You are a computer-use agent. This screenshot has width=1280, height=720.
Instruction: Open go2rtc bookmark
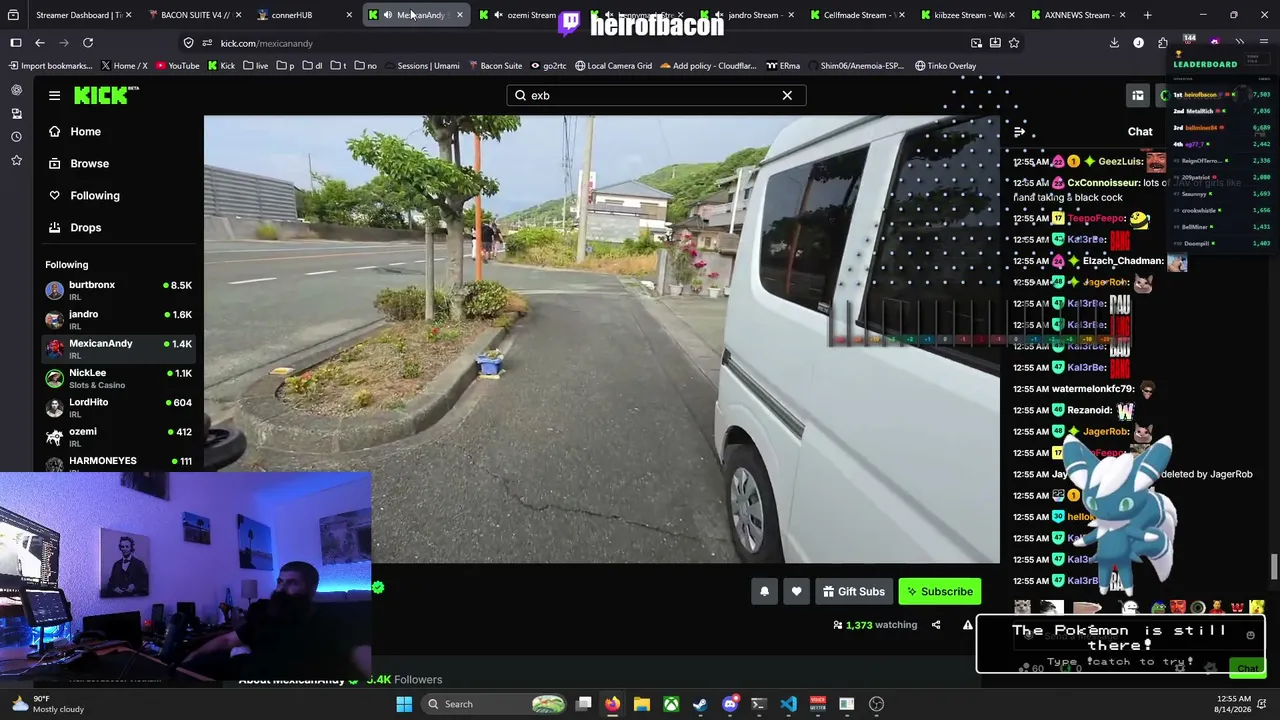tap(548, 66)
